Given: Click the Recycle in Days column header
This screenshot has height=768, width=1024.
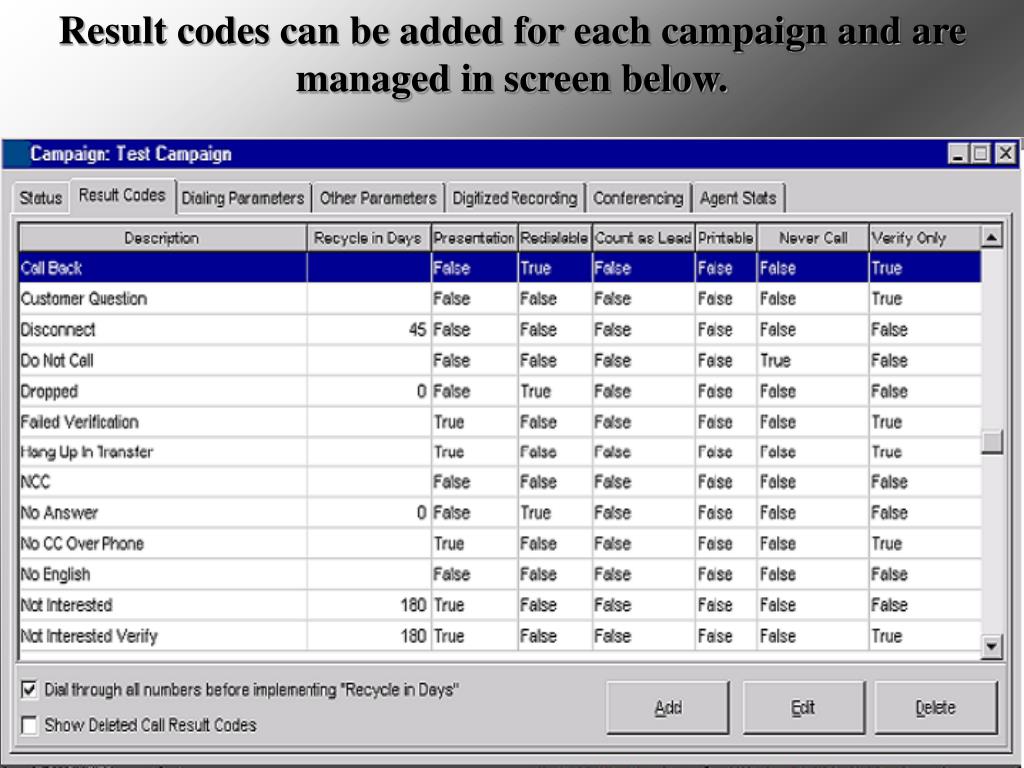Looking at the screenshot, I should tap(368, 238).
